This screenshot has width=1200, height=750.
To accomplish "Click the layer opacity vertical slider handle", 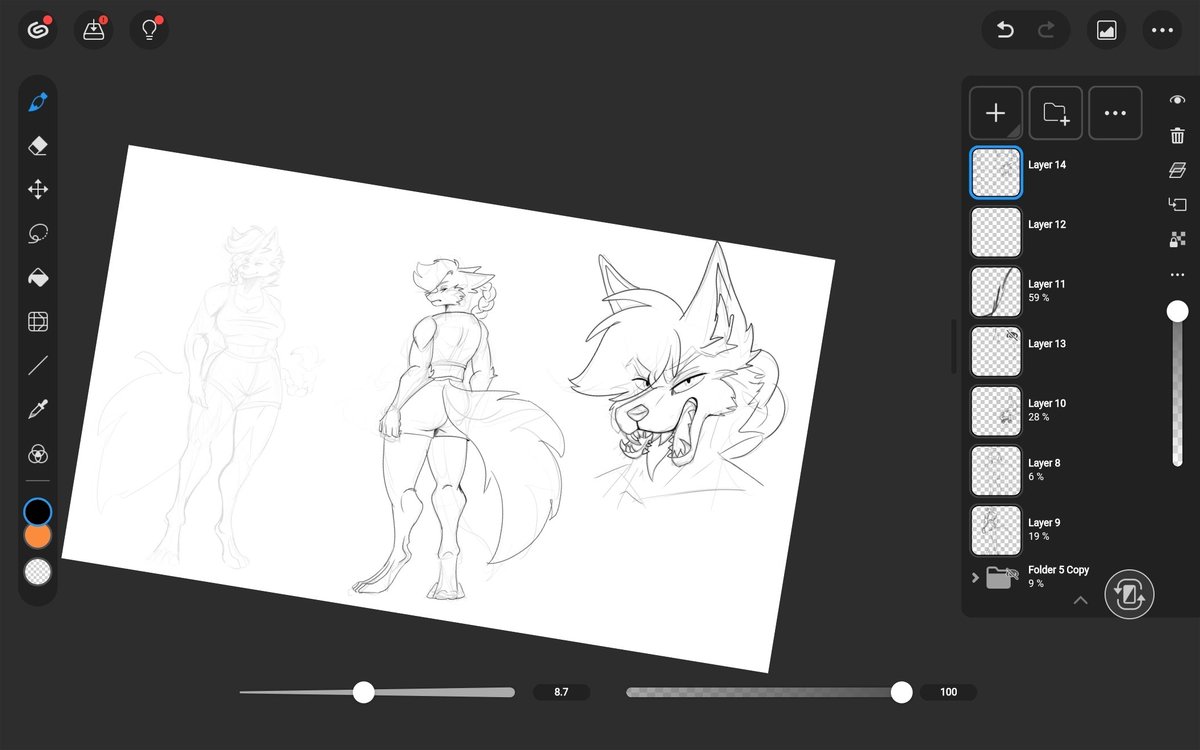I will tap(1178, 312).
